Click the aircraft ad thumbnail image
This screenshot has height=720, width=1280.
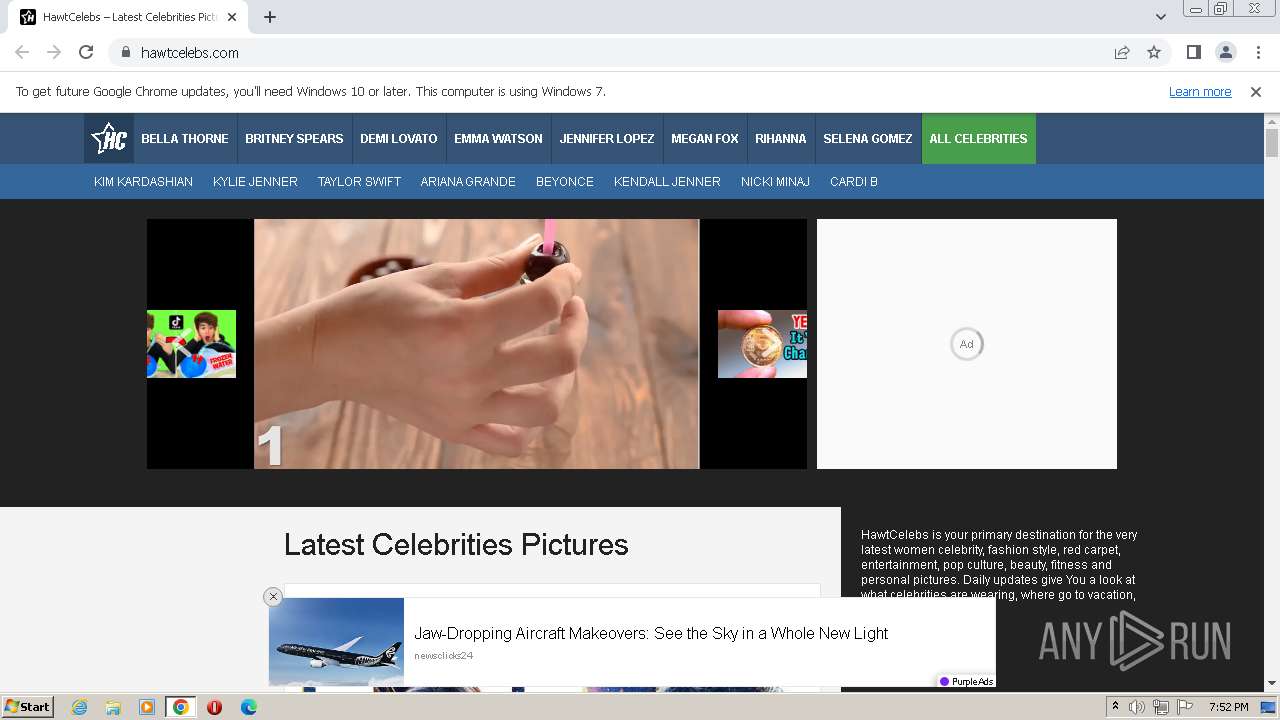337,643
